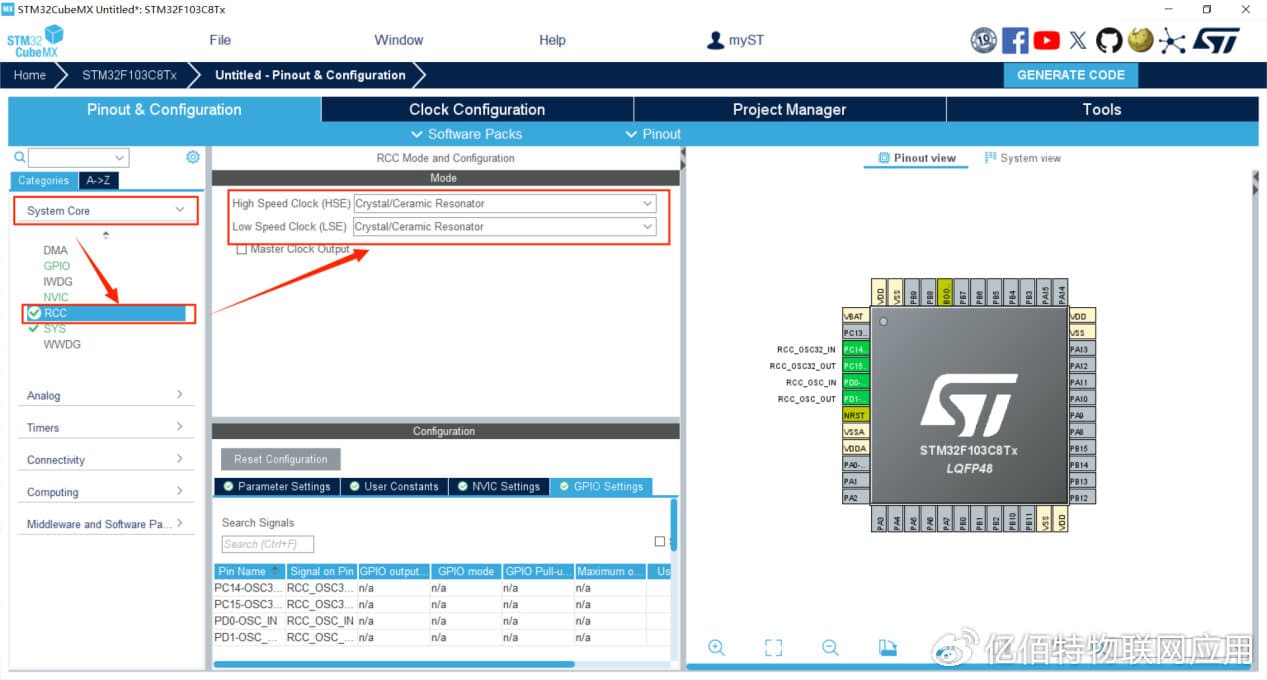Switch to Clock Configuration tab
The width and height of the screenshot is (1267, 680).
[477, 110]
